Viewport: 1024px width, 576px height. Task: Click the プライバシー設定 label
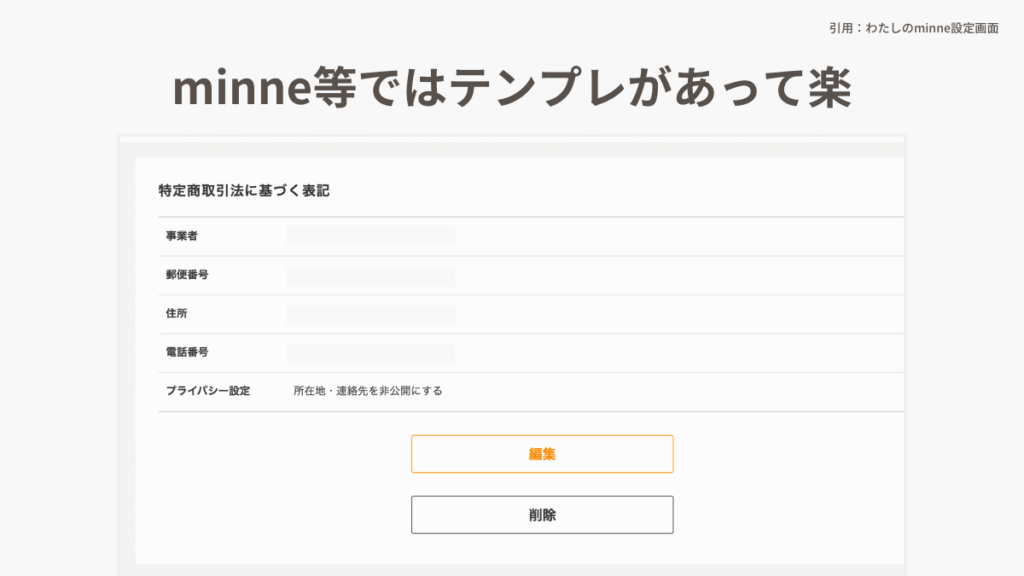(x=208, y=391)
